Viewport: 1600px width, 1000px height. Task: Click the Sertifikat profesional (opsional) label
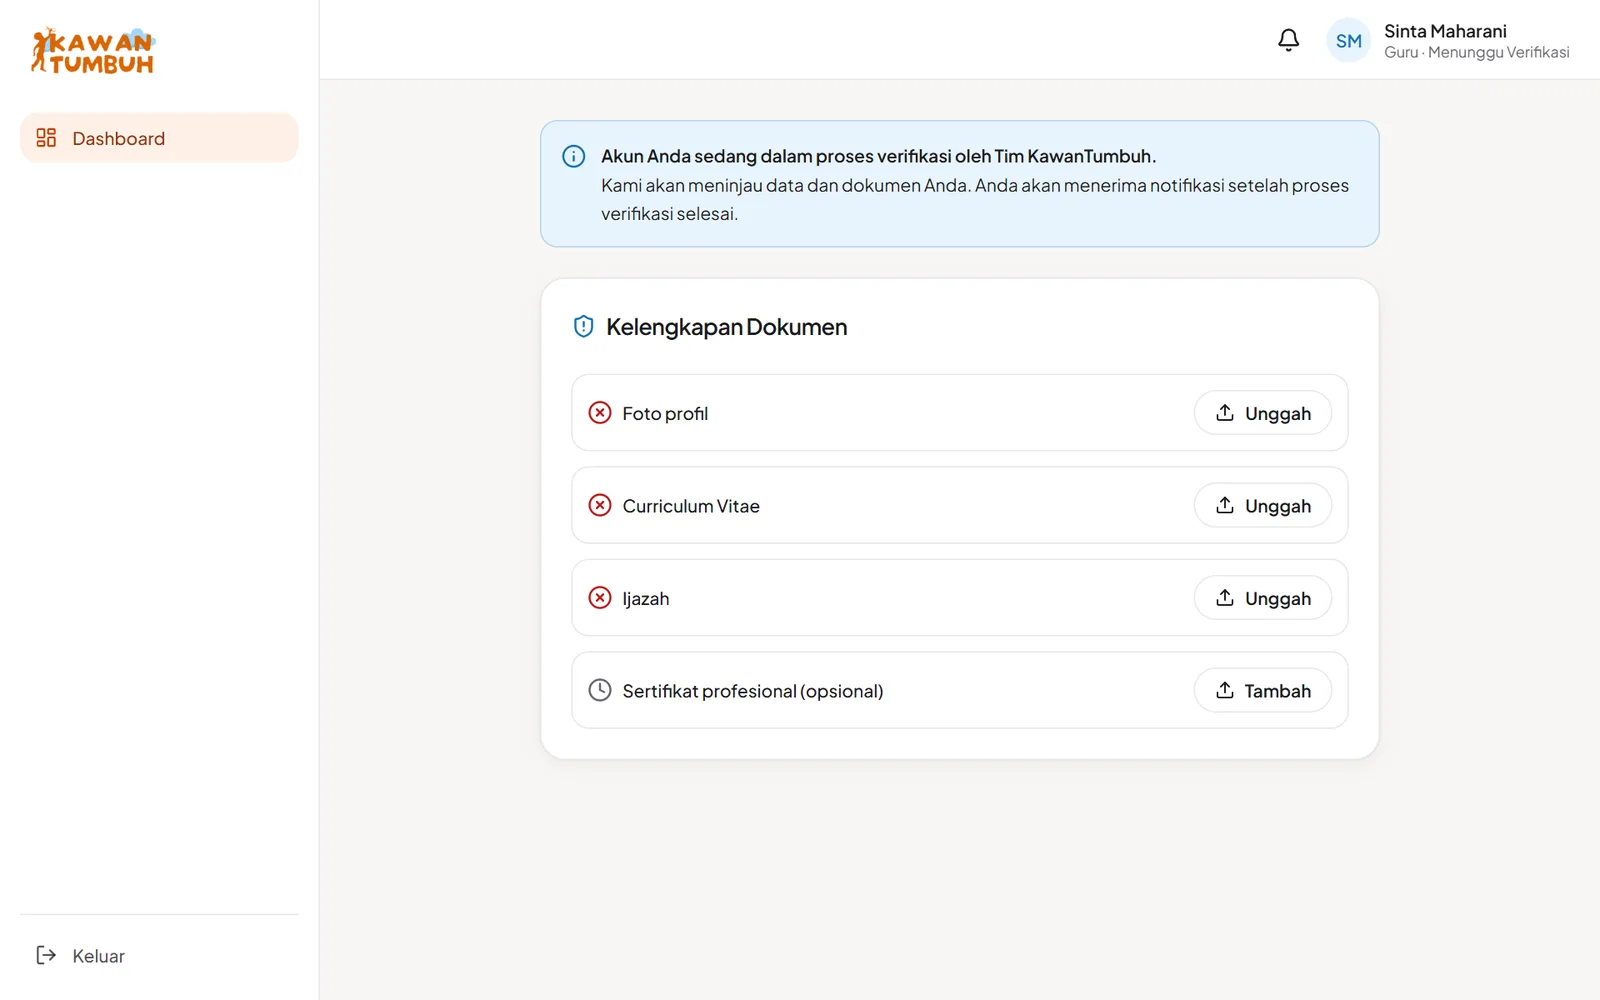click(753, 691)
